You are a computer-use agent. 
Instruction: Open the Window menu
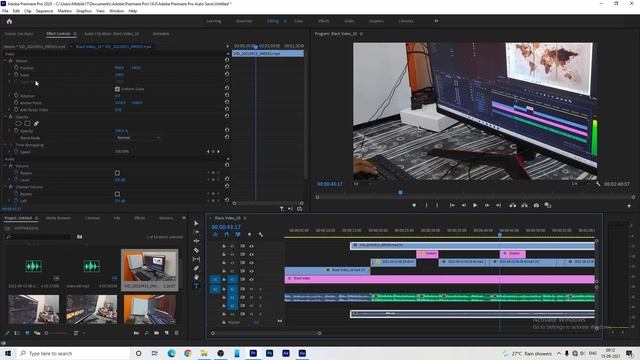point(116,11)
